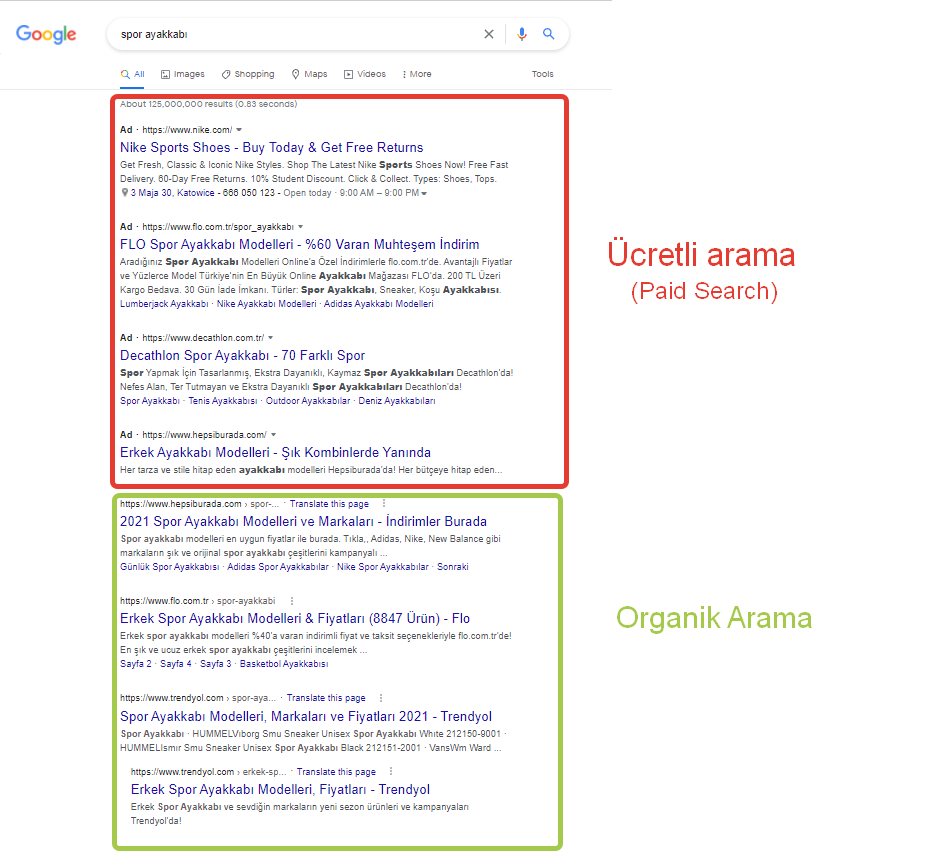Open the Shopping tab
Image resolution: width=949 pixels, height=852 pixels.
tap(248, 74)
